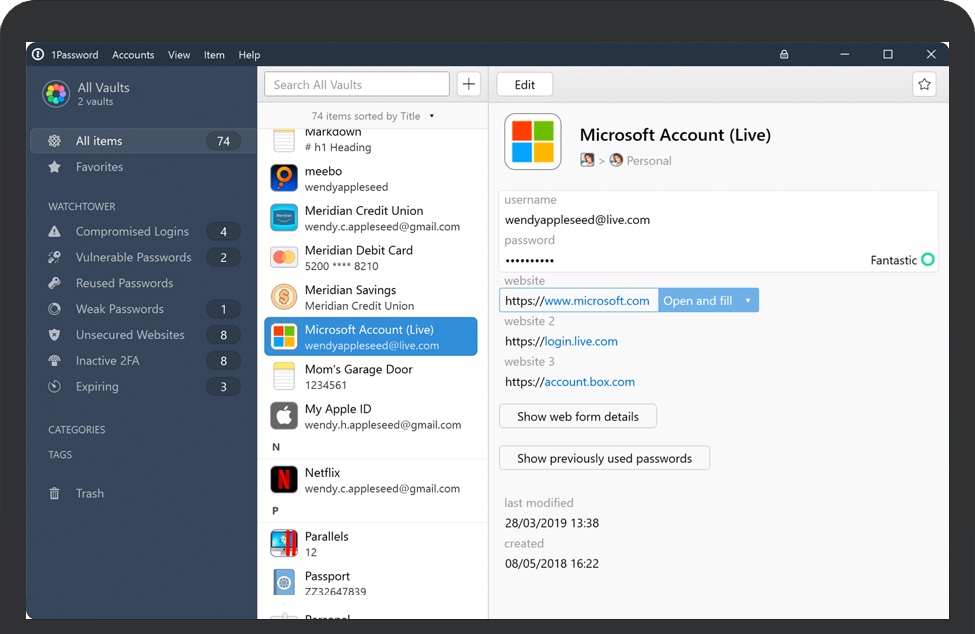Click the Search All Vaults field

click(357, 85)
